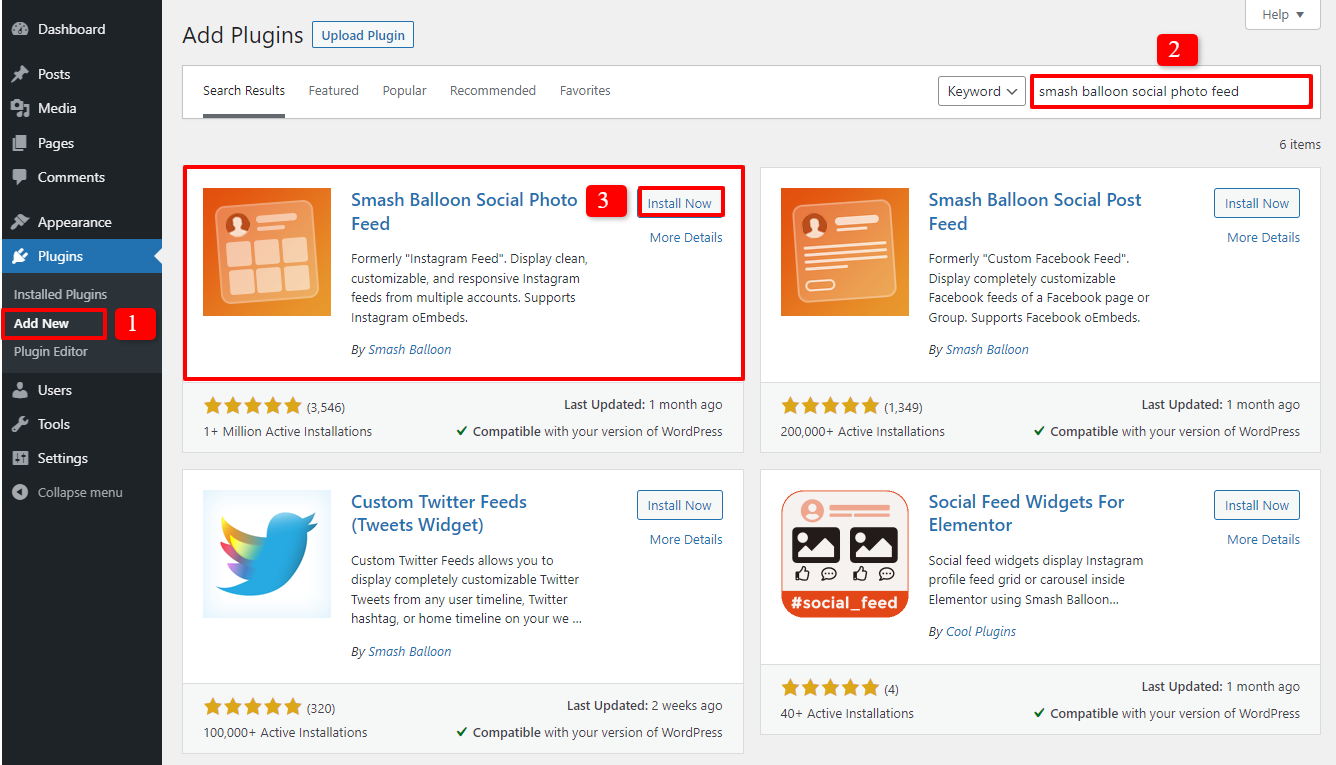The image size is (1336, 765).
Task: Open More Details for Custom Twitter Feeds
Action: tap(686, 539)
